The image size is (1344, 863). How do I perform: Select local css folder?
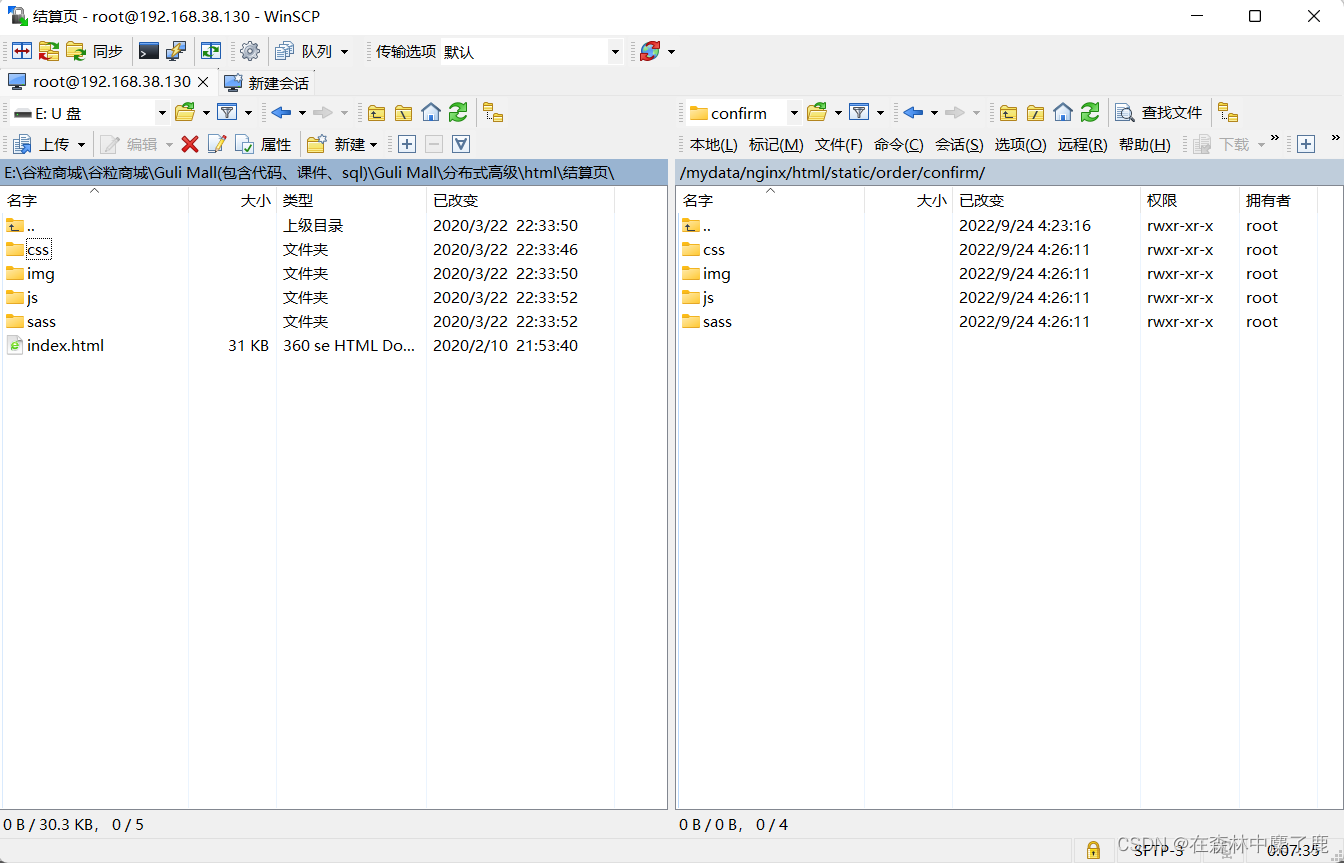point(38,250)
